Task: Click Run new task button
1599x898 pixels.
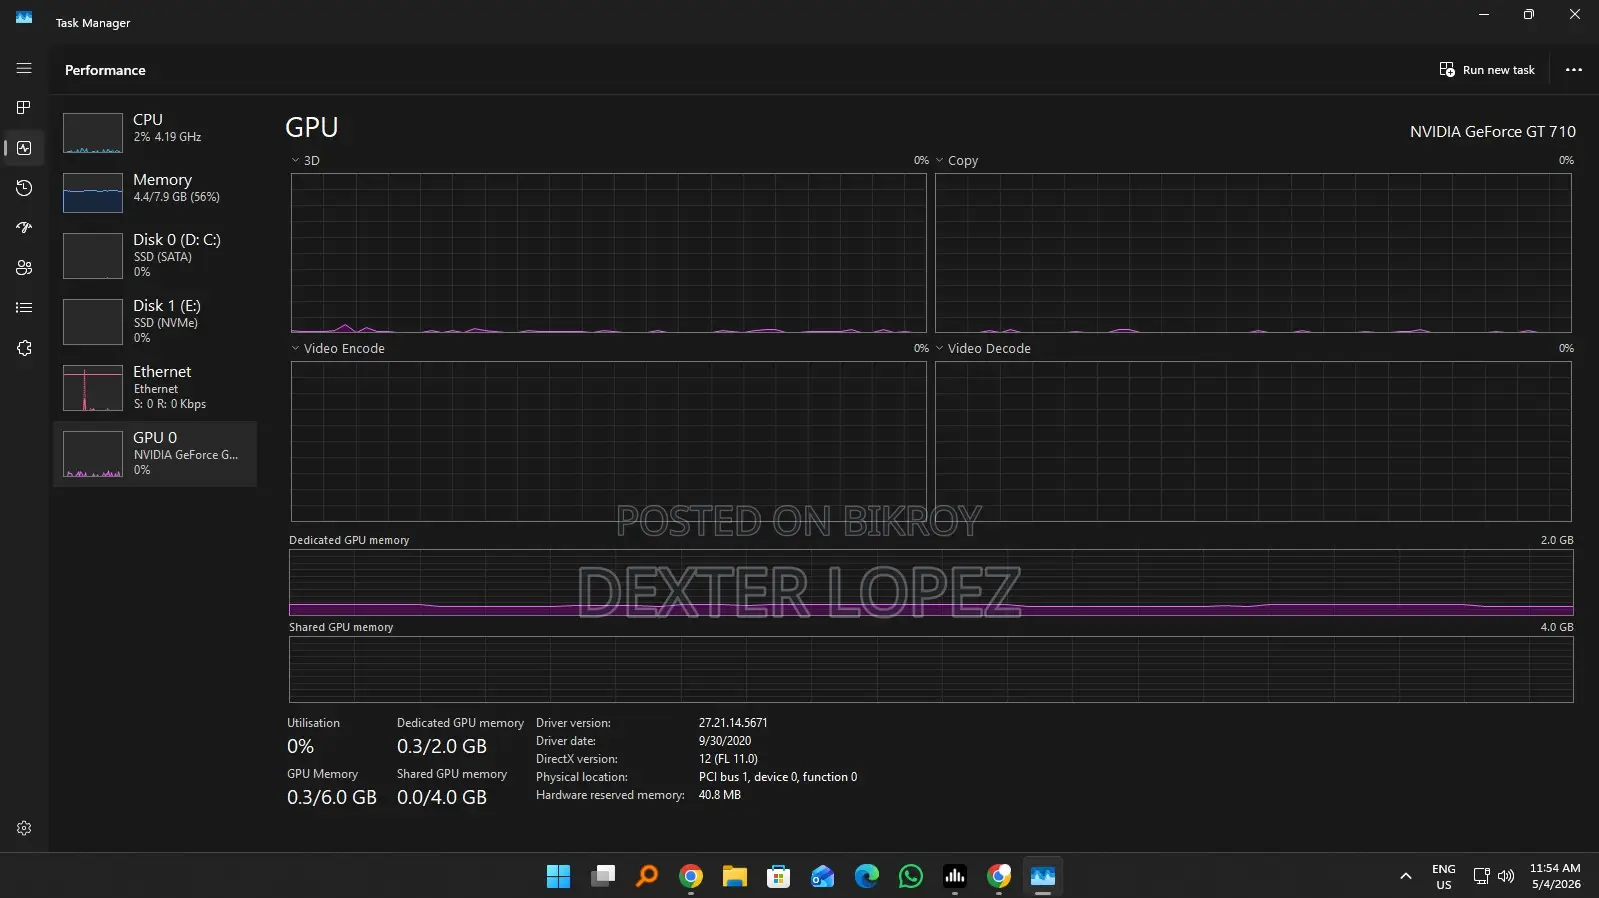Action: 1487,70
